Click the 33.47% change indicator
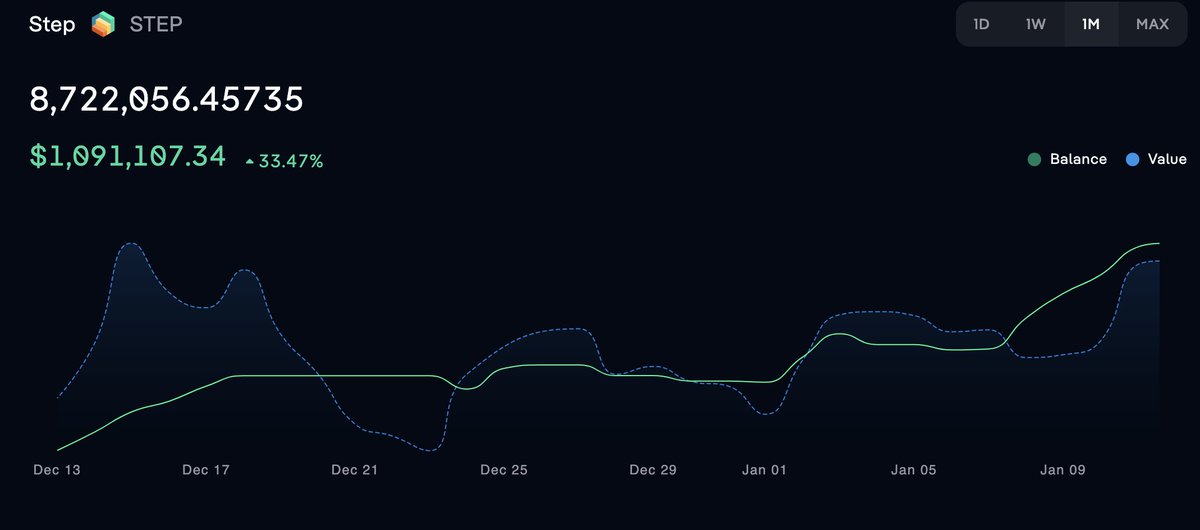 coord(284,160)
